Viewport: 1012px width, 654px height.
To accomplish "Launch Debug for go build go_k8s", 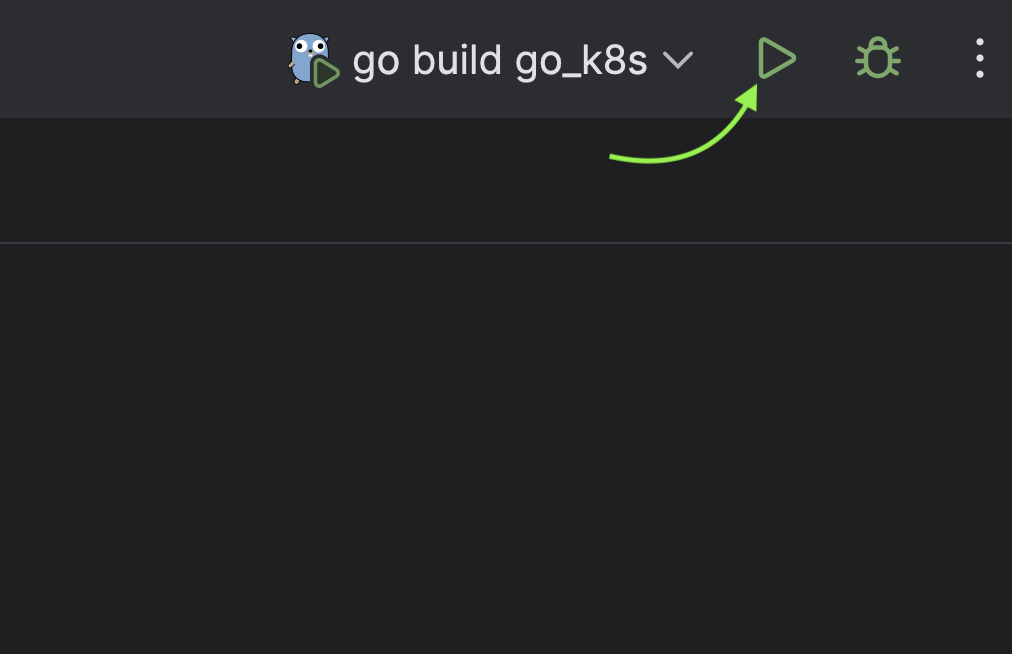I will coord(878,58).
